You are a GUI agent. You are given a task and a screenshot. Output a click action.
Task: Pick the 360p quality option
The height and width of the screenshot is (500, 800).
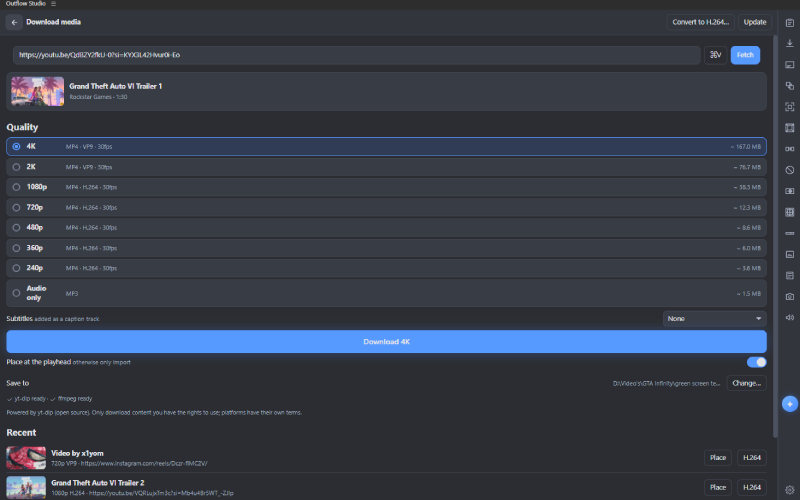(386, 248)
